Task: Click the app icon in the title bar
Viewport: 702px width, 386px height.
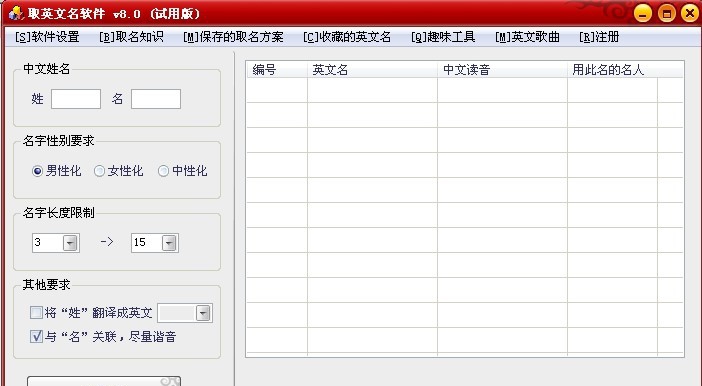Action: [16, 13]
